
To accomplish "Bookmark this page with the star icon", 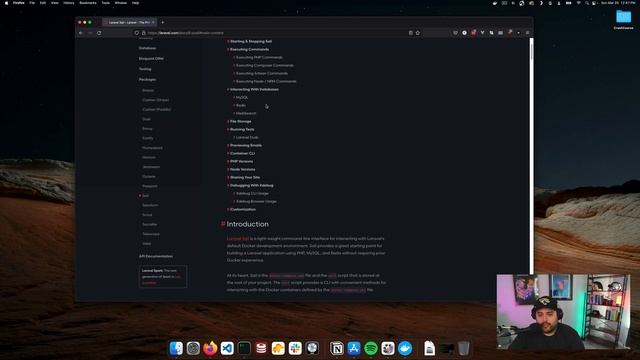I will click(418, 33).
